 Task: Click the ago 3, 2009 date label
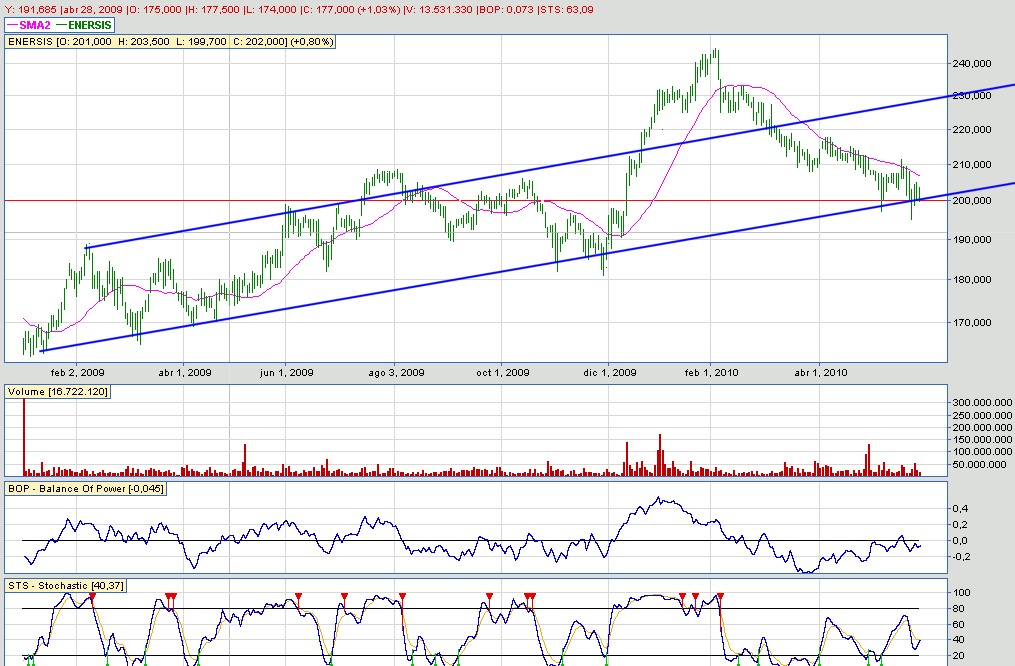[396, 373]
